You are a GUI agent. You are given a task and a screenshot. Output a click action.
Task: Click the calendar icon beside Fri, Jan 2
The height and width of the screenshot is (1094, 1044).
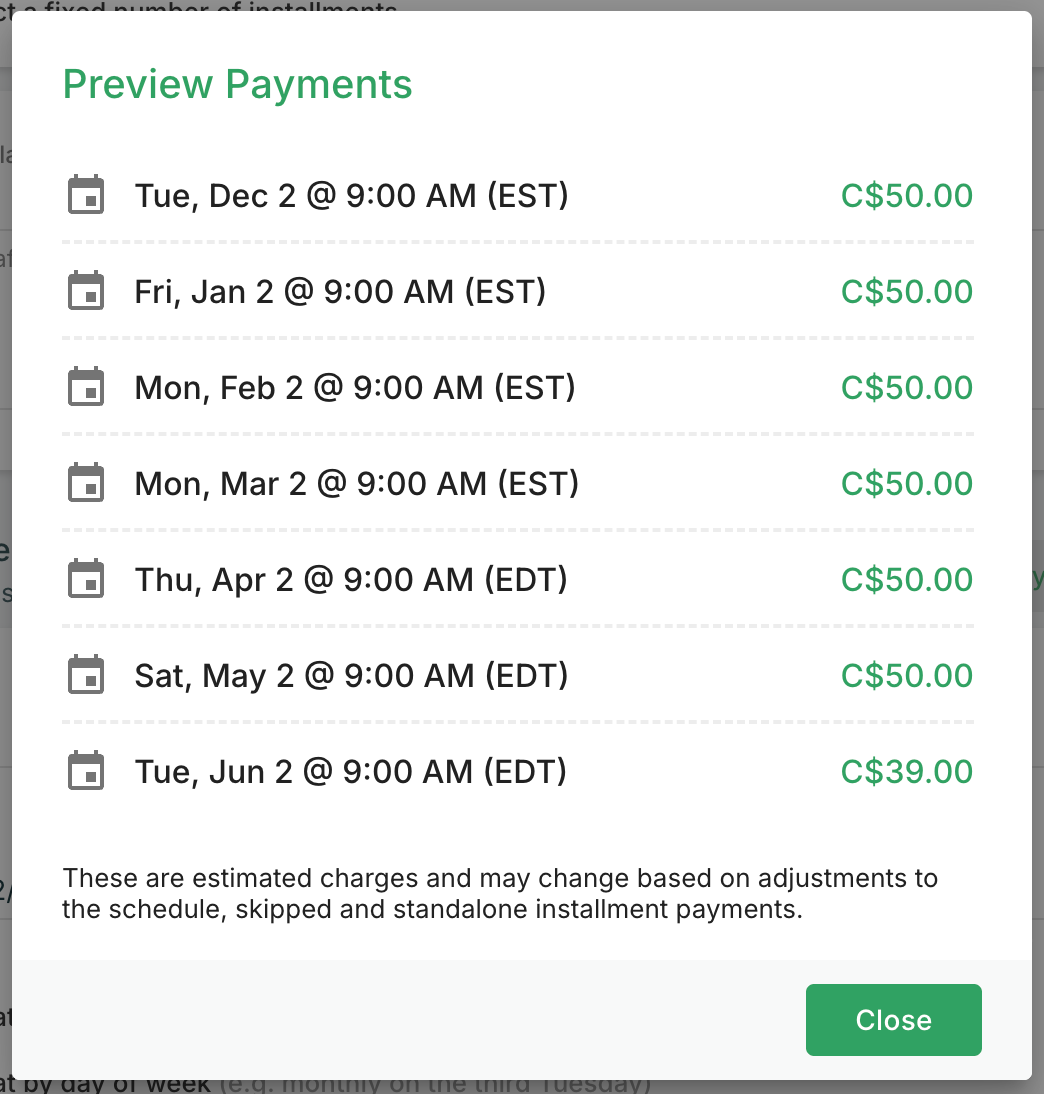(x=86, y=291)
